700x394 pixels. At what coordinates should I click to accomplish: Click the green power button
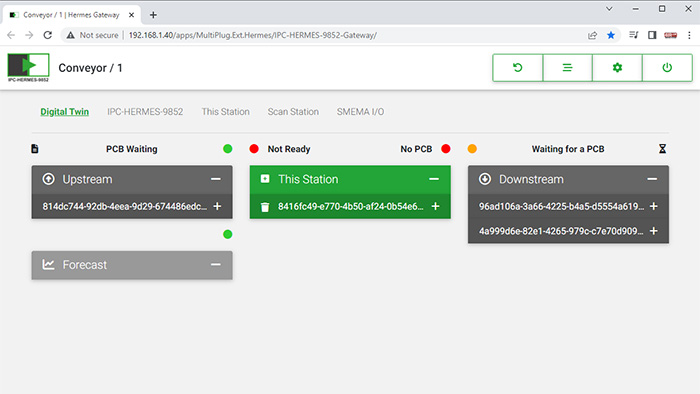click(667, 68)
